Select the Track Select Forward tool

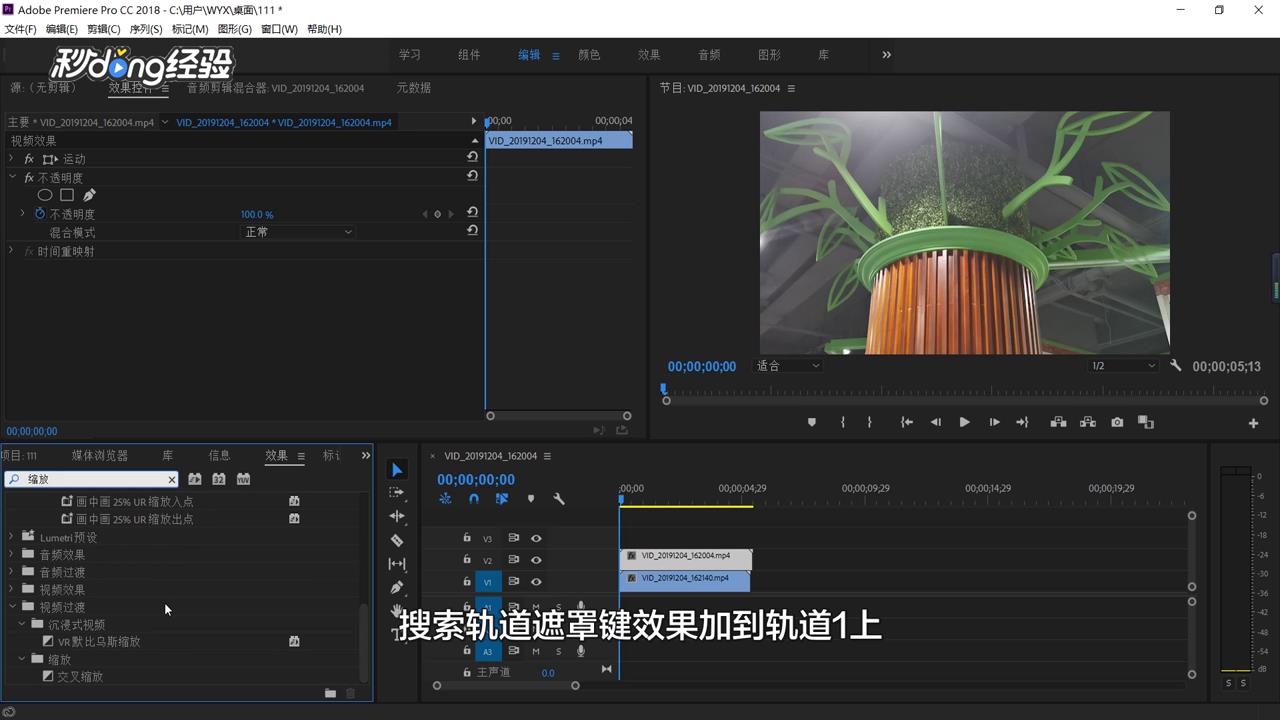tap(397, 493)
